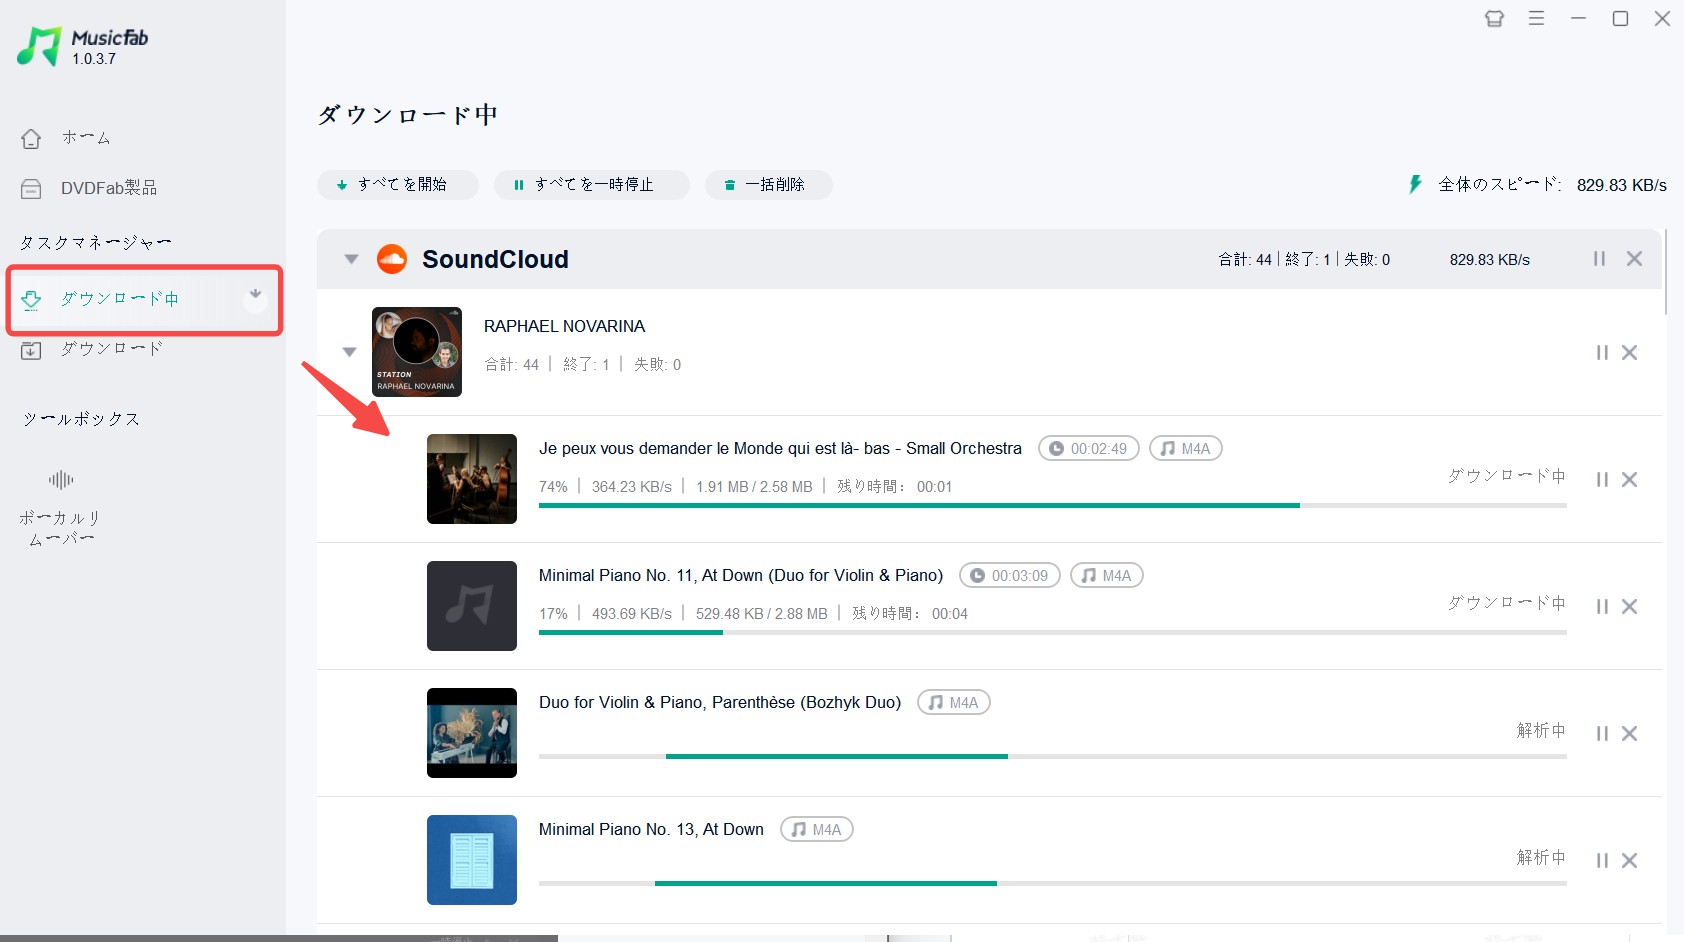Click Minimal Piano No. 11 thumbnail

pyautogui.click(x=472, y=606)
